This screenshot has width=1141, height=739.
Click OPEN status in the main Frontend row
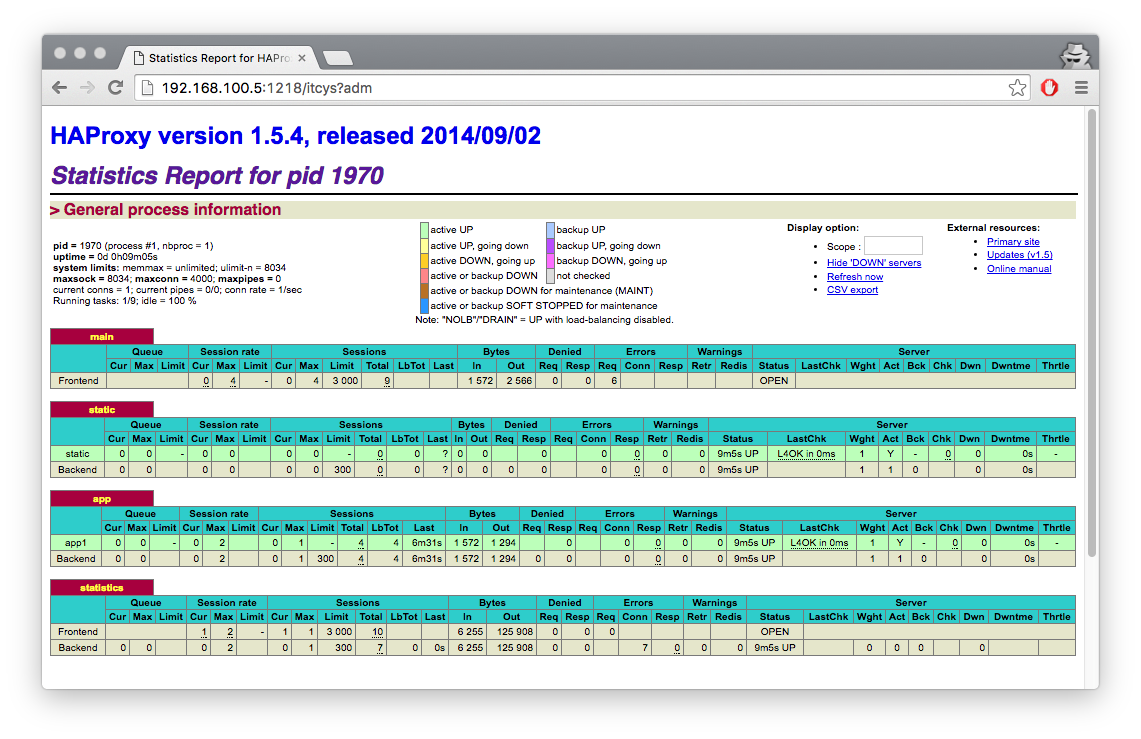click(x=774, y=380)
